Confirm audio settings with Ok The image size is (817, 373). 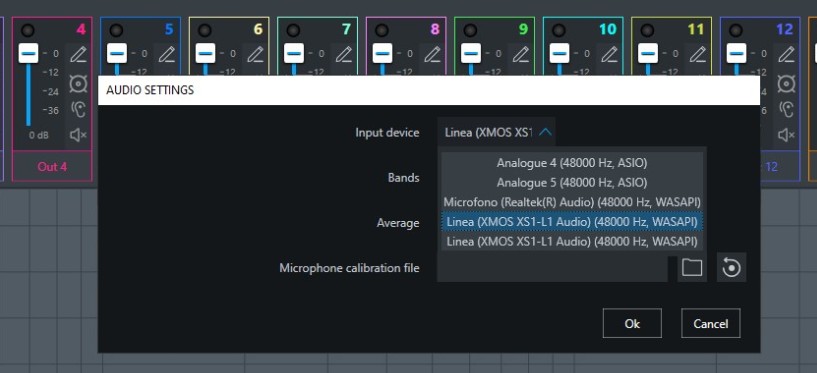tap(632, 324)
